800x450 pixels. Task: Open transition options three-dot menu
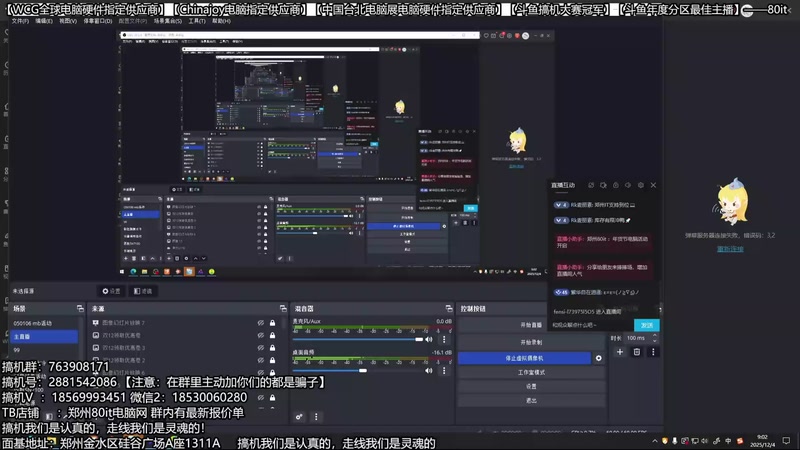(x=653, y=352)
